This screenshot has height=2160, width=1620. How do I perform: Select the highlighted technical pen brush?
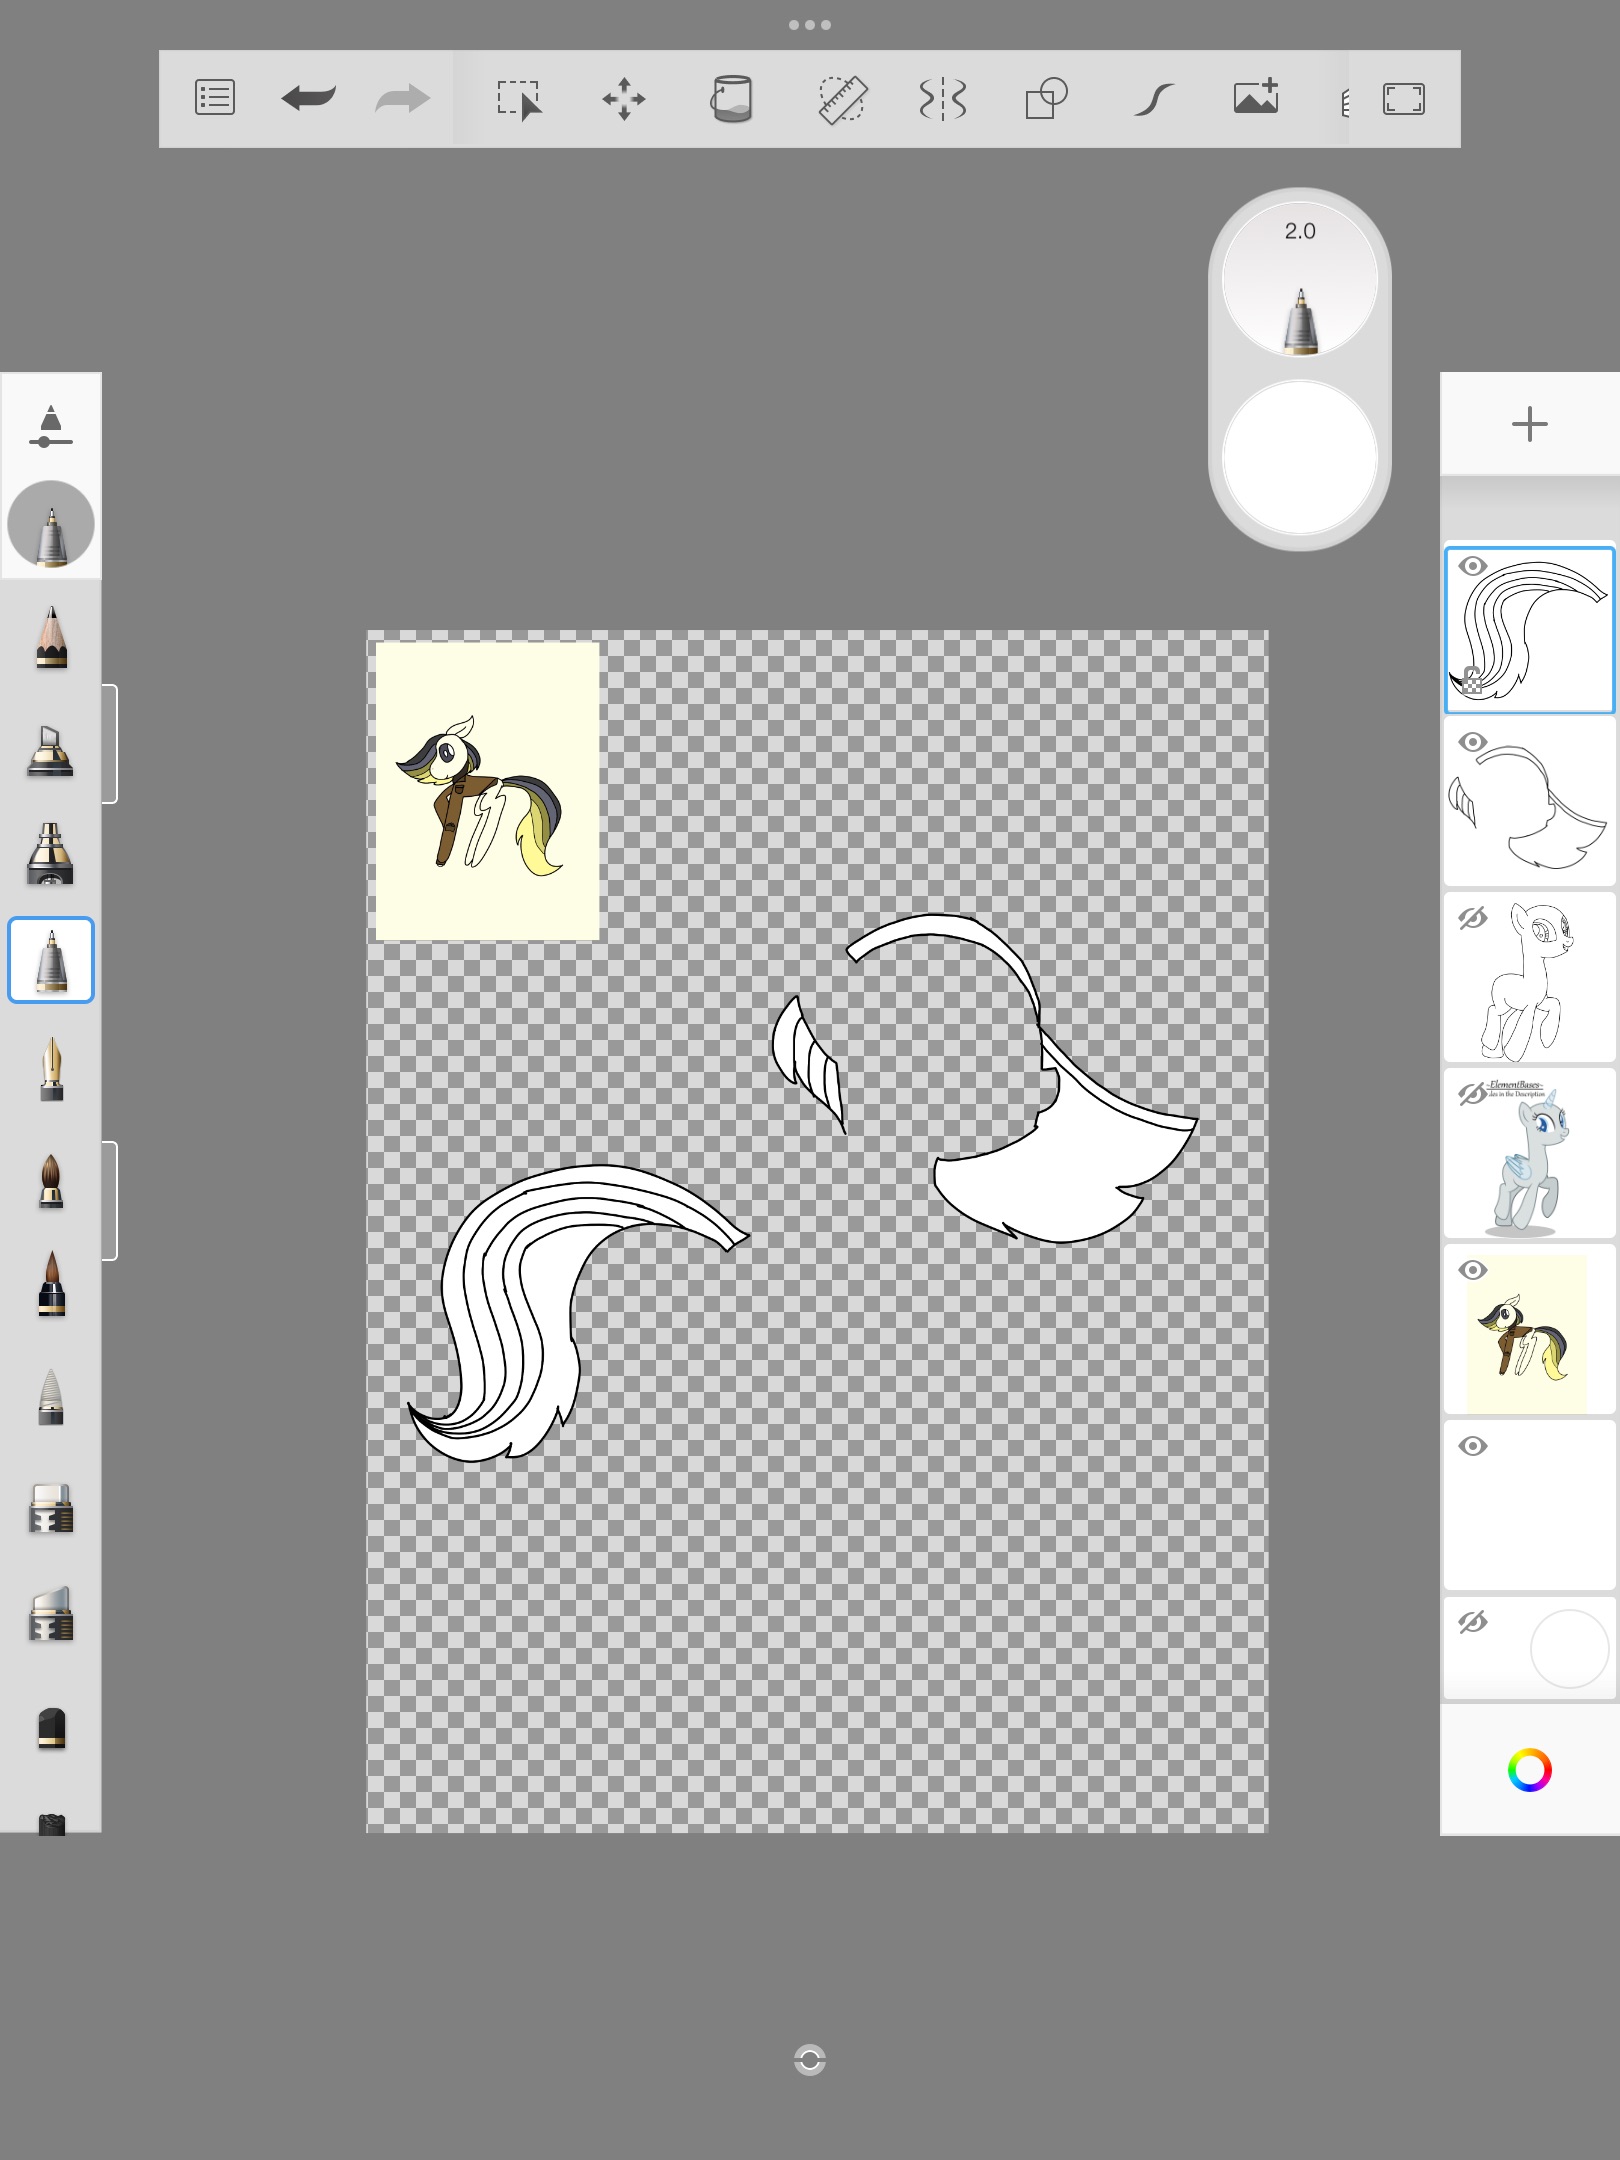click(x=51, y=960)
